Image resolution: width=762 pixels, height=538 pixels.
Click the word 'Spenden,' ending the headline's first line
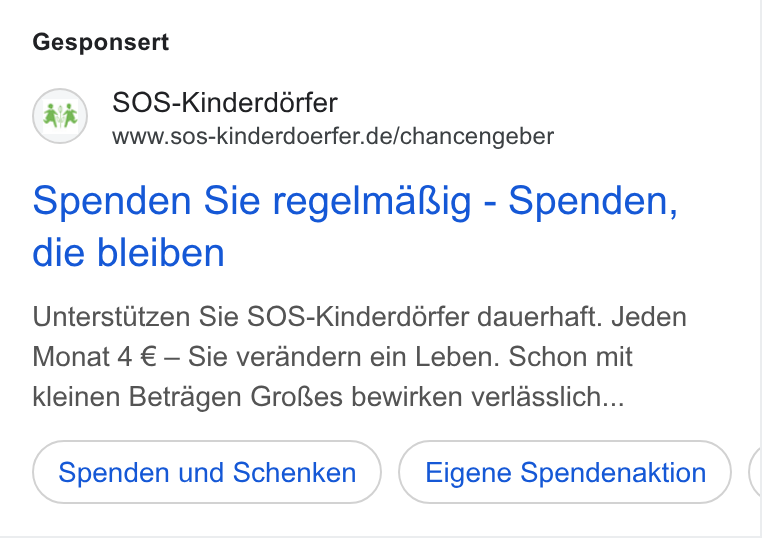click(593, 201)
